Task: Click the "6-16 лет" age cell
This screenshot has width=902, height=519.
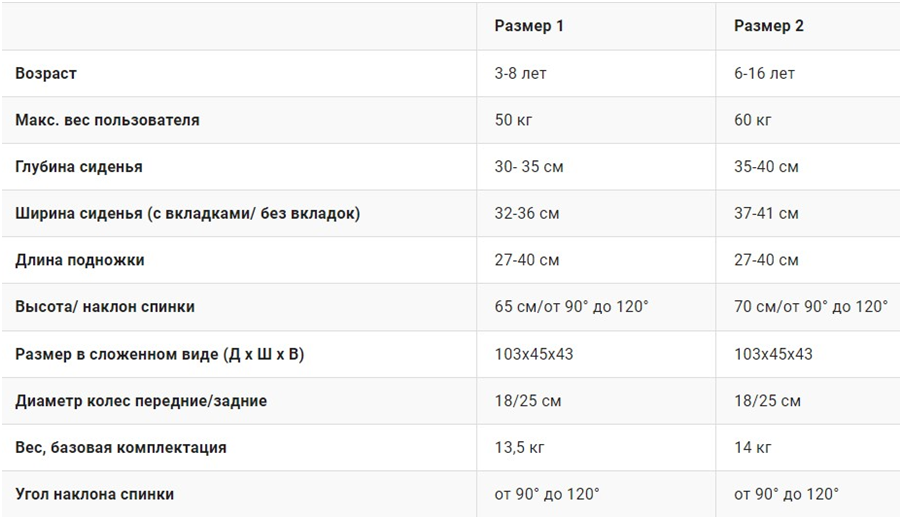Action: 764,73
